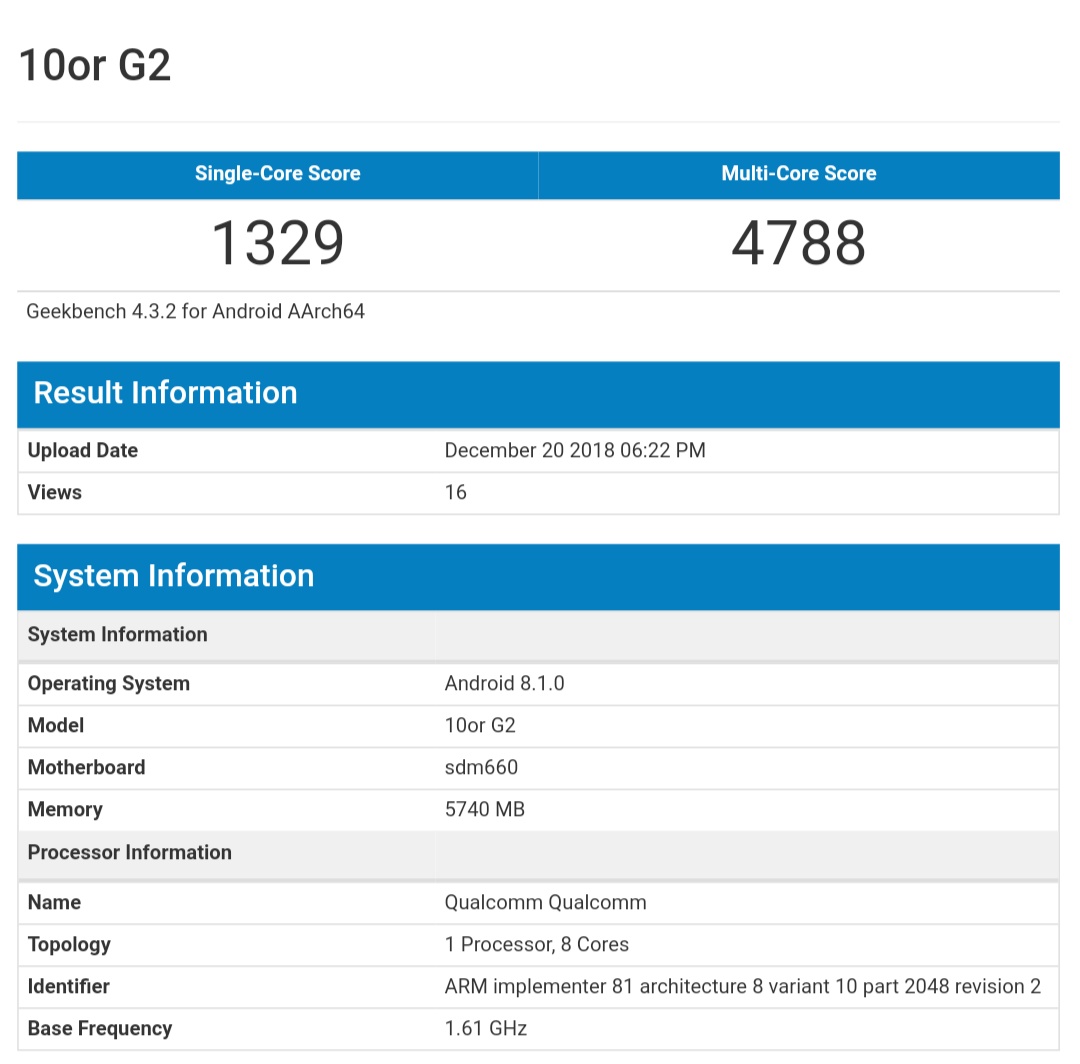Click the 10or G2 page title

(95, 64)
